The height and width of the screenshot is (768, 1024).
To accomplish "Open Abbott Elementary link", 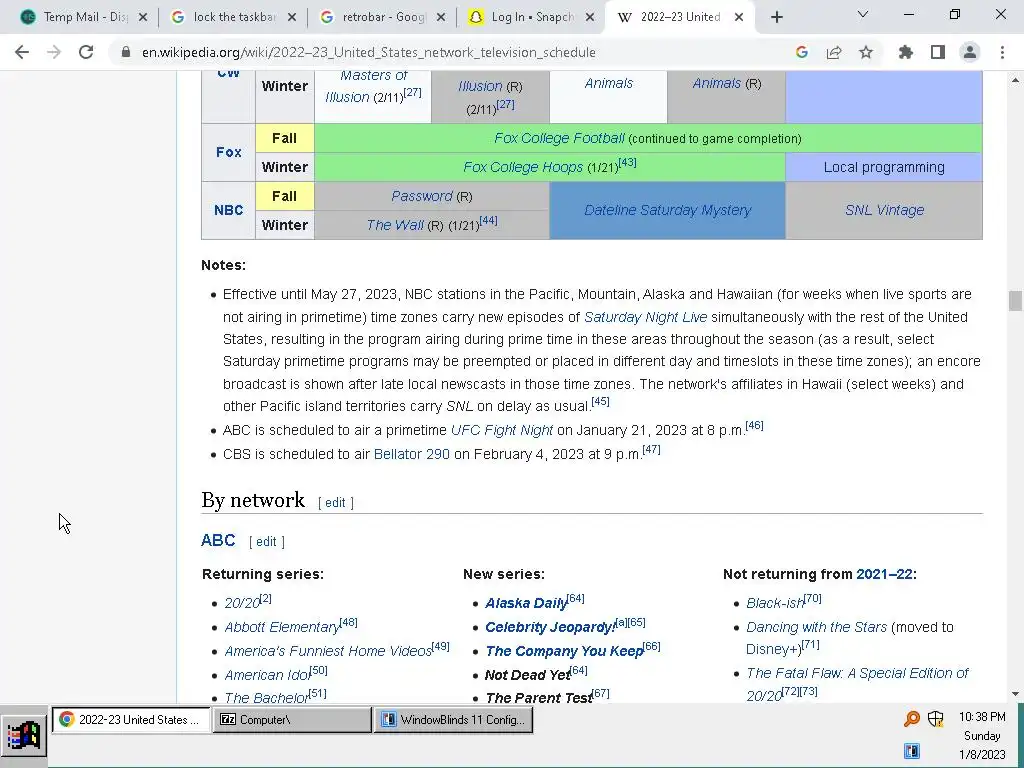I will pyautogui.click(x=282, y=627).
